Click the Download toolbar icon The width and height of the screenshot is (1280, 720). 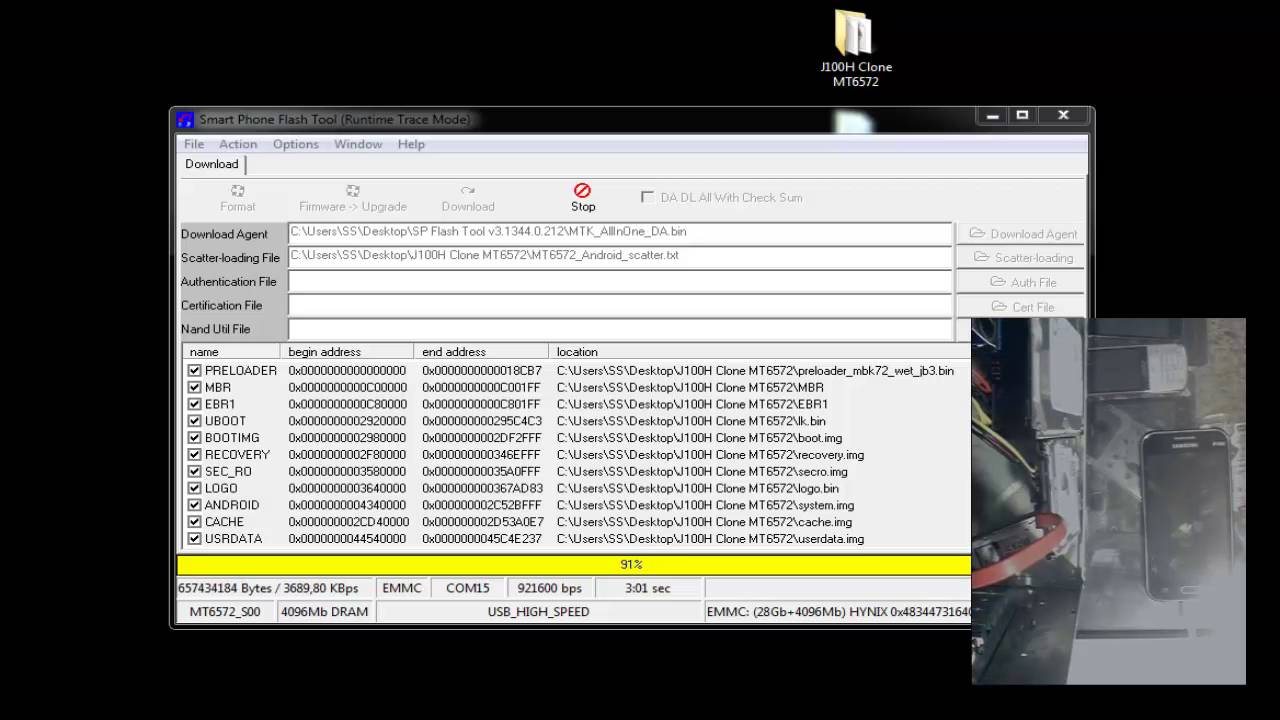468,197
